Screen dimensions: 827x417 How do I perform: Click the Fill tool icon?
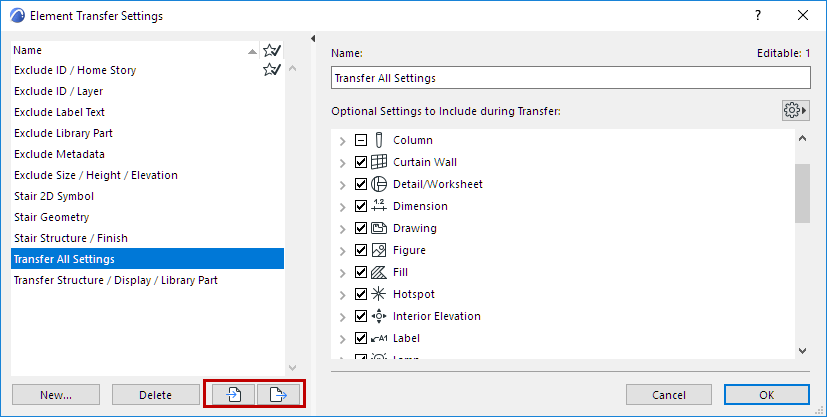pos(379,272)
